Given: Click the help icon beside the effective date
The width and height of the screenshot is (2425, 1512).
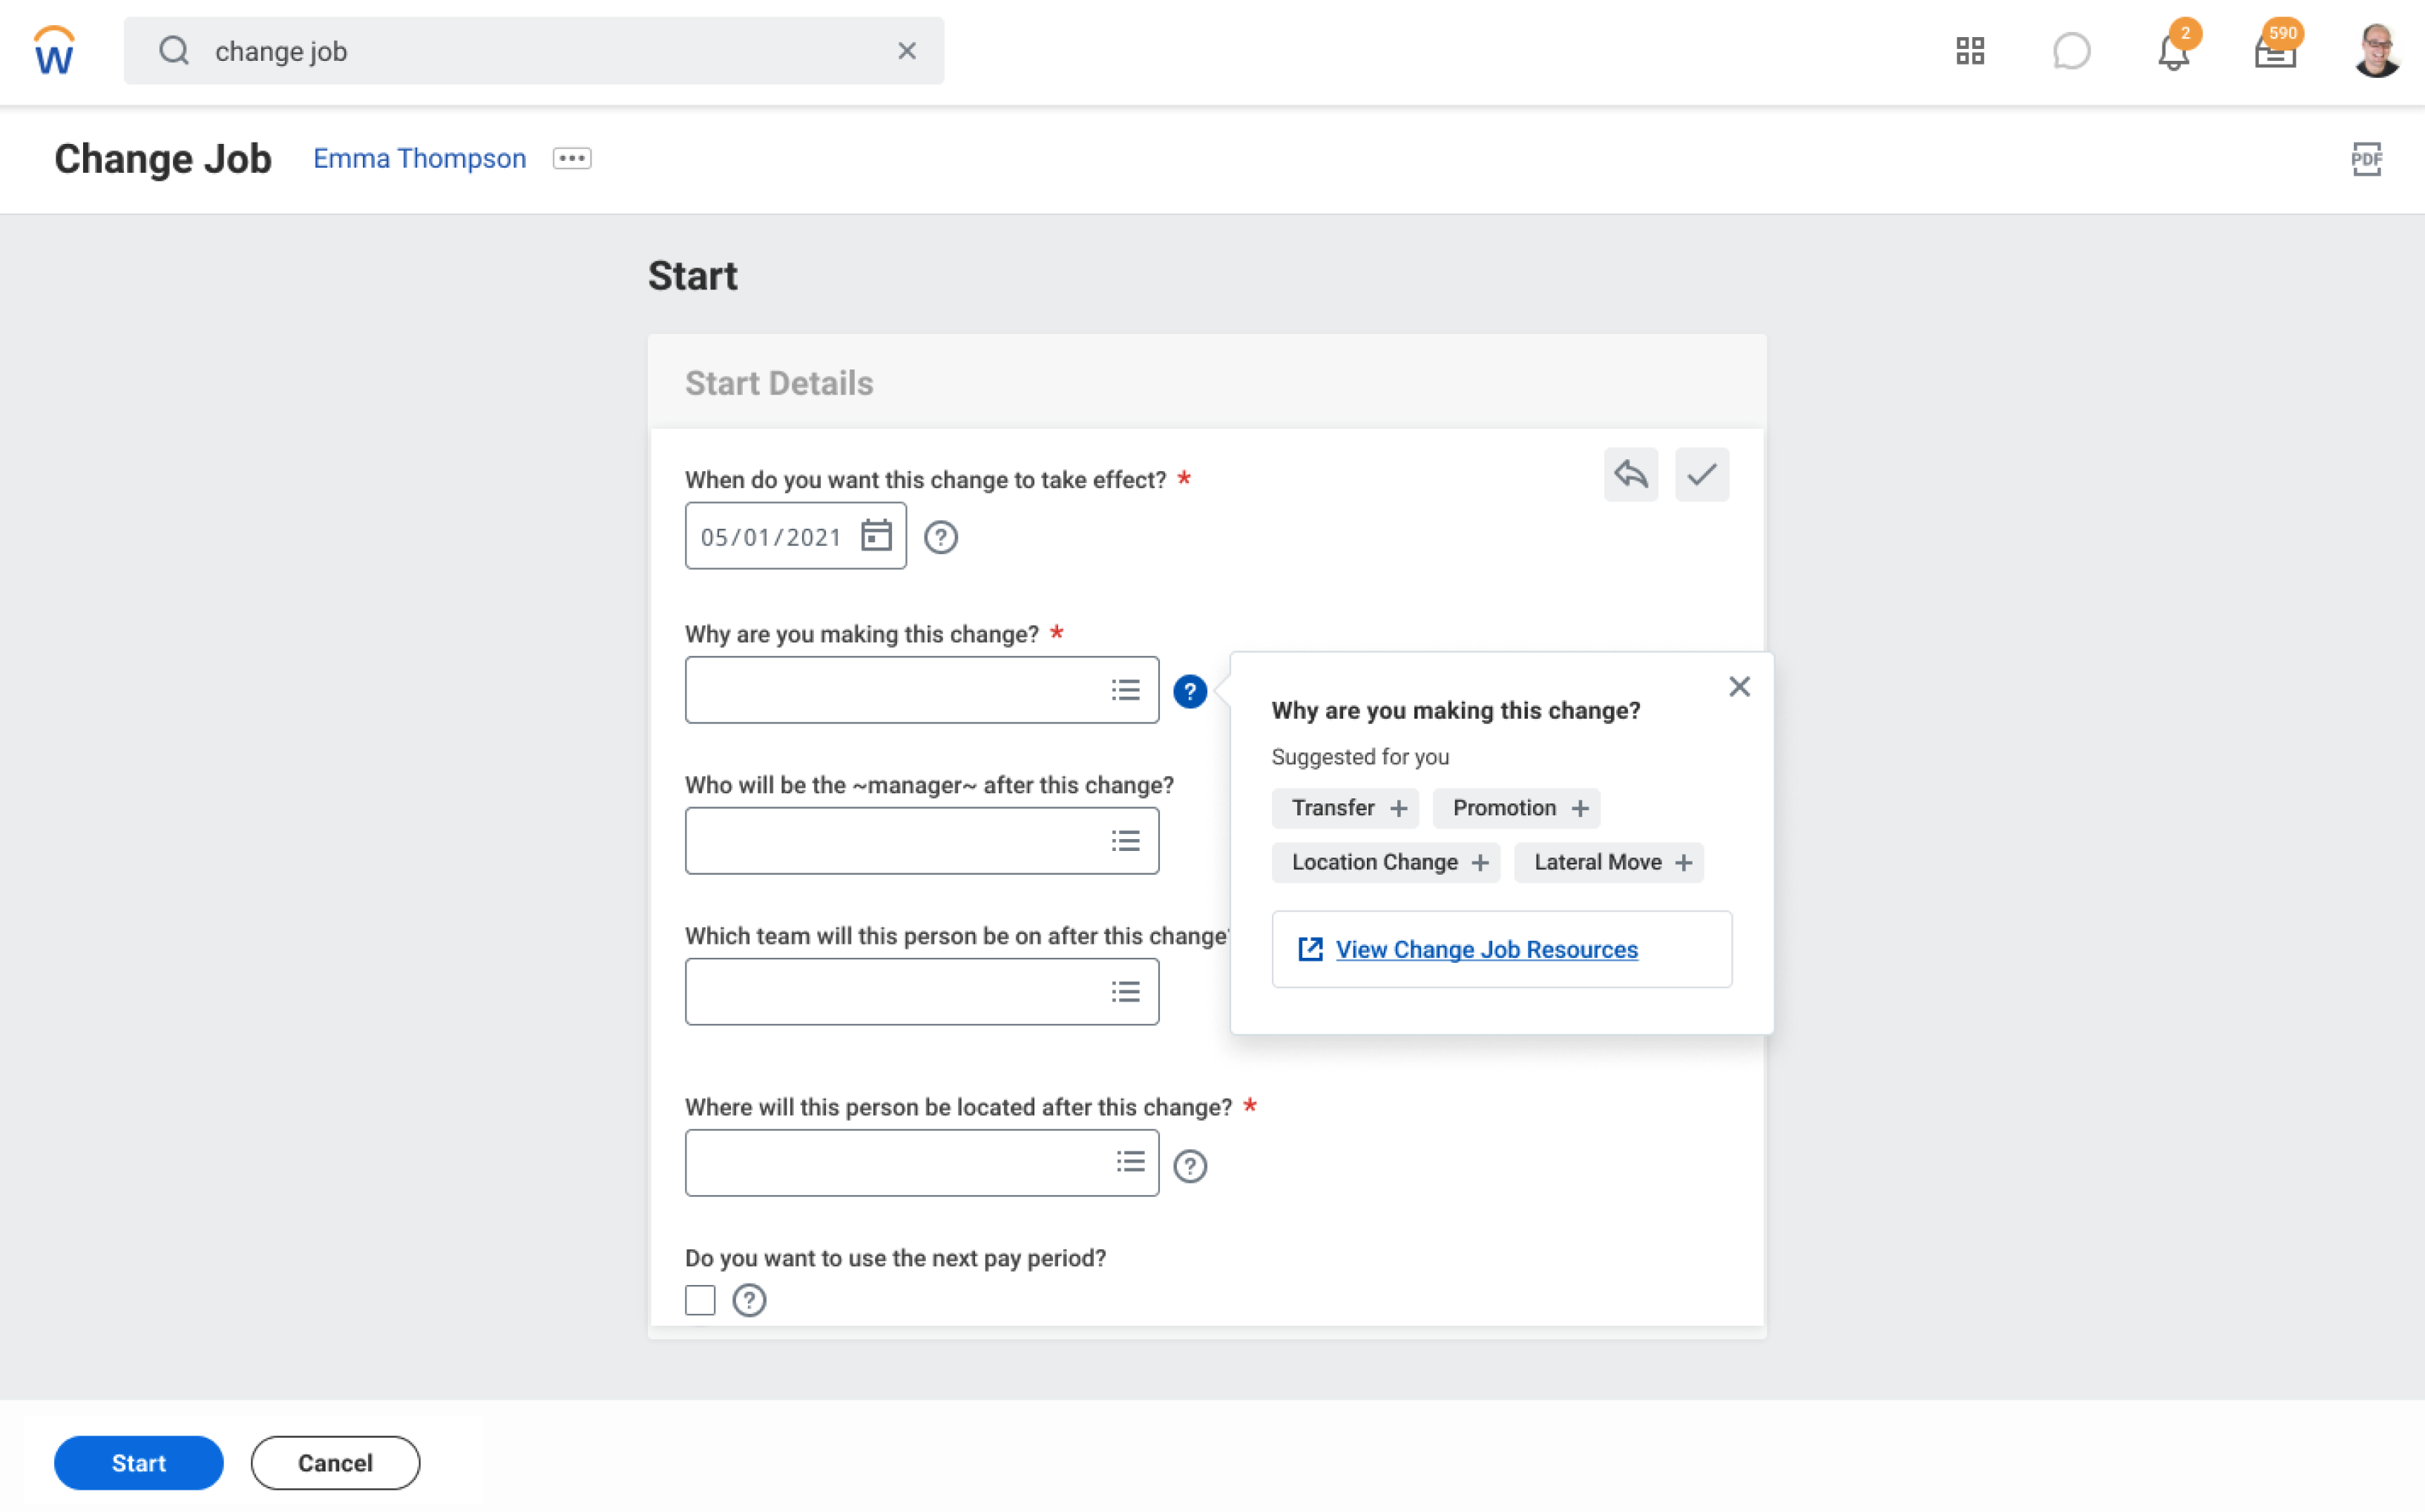Looking at the screenshot, I should click(x=941, y=537).
